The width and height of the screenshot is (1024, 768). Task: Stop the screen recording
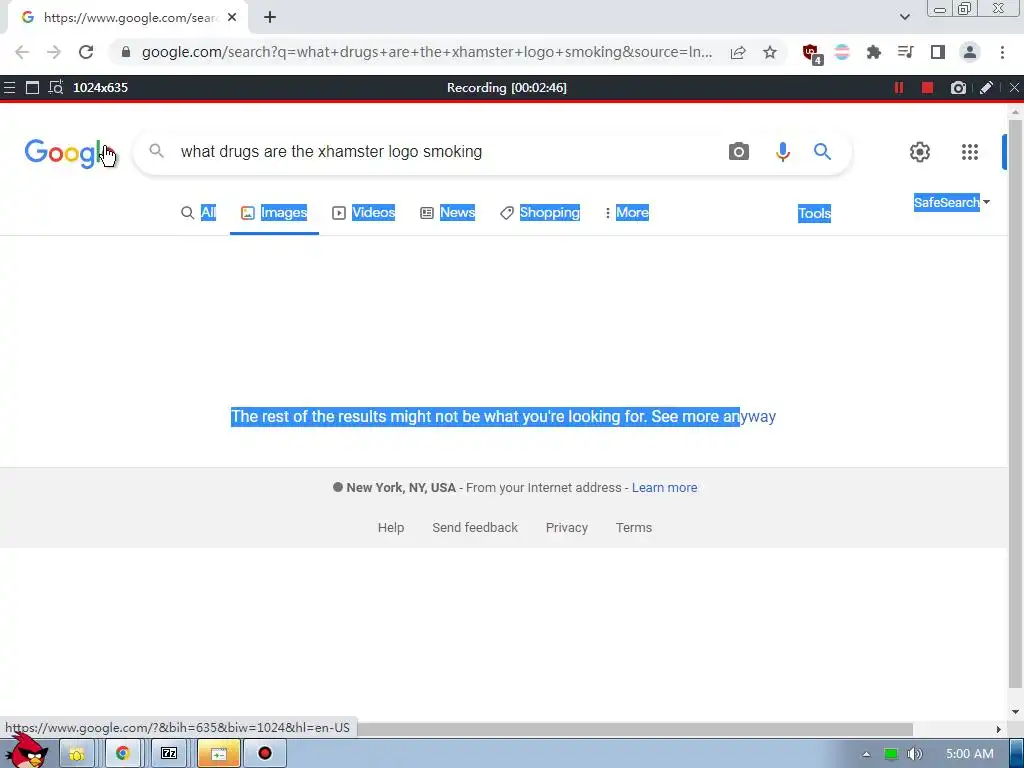[x=927, y=88]
